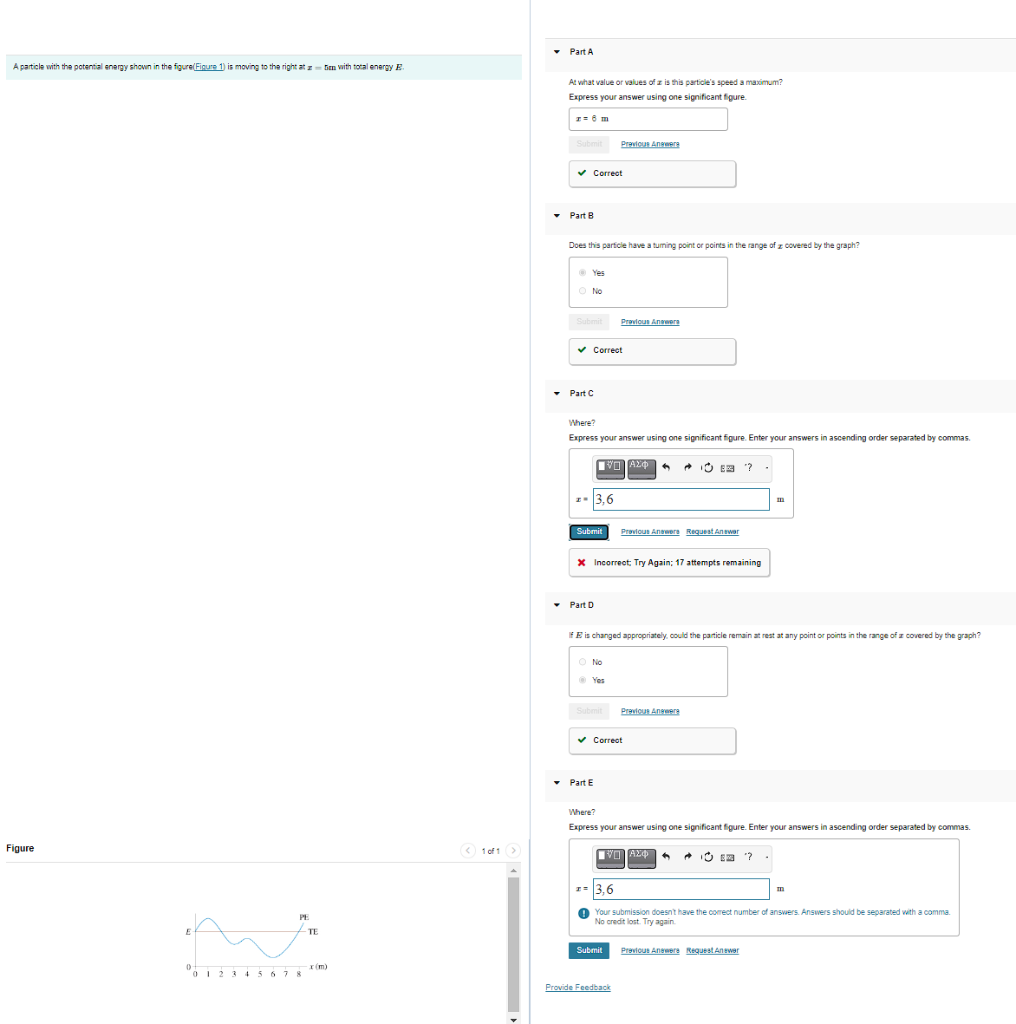The width and height of the screenshot is (1016, 1024).
Task: Collapse Part C section
Action: [557, 393]
